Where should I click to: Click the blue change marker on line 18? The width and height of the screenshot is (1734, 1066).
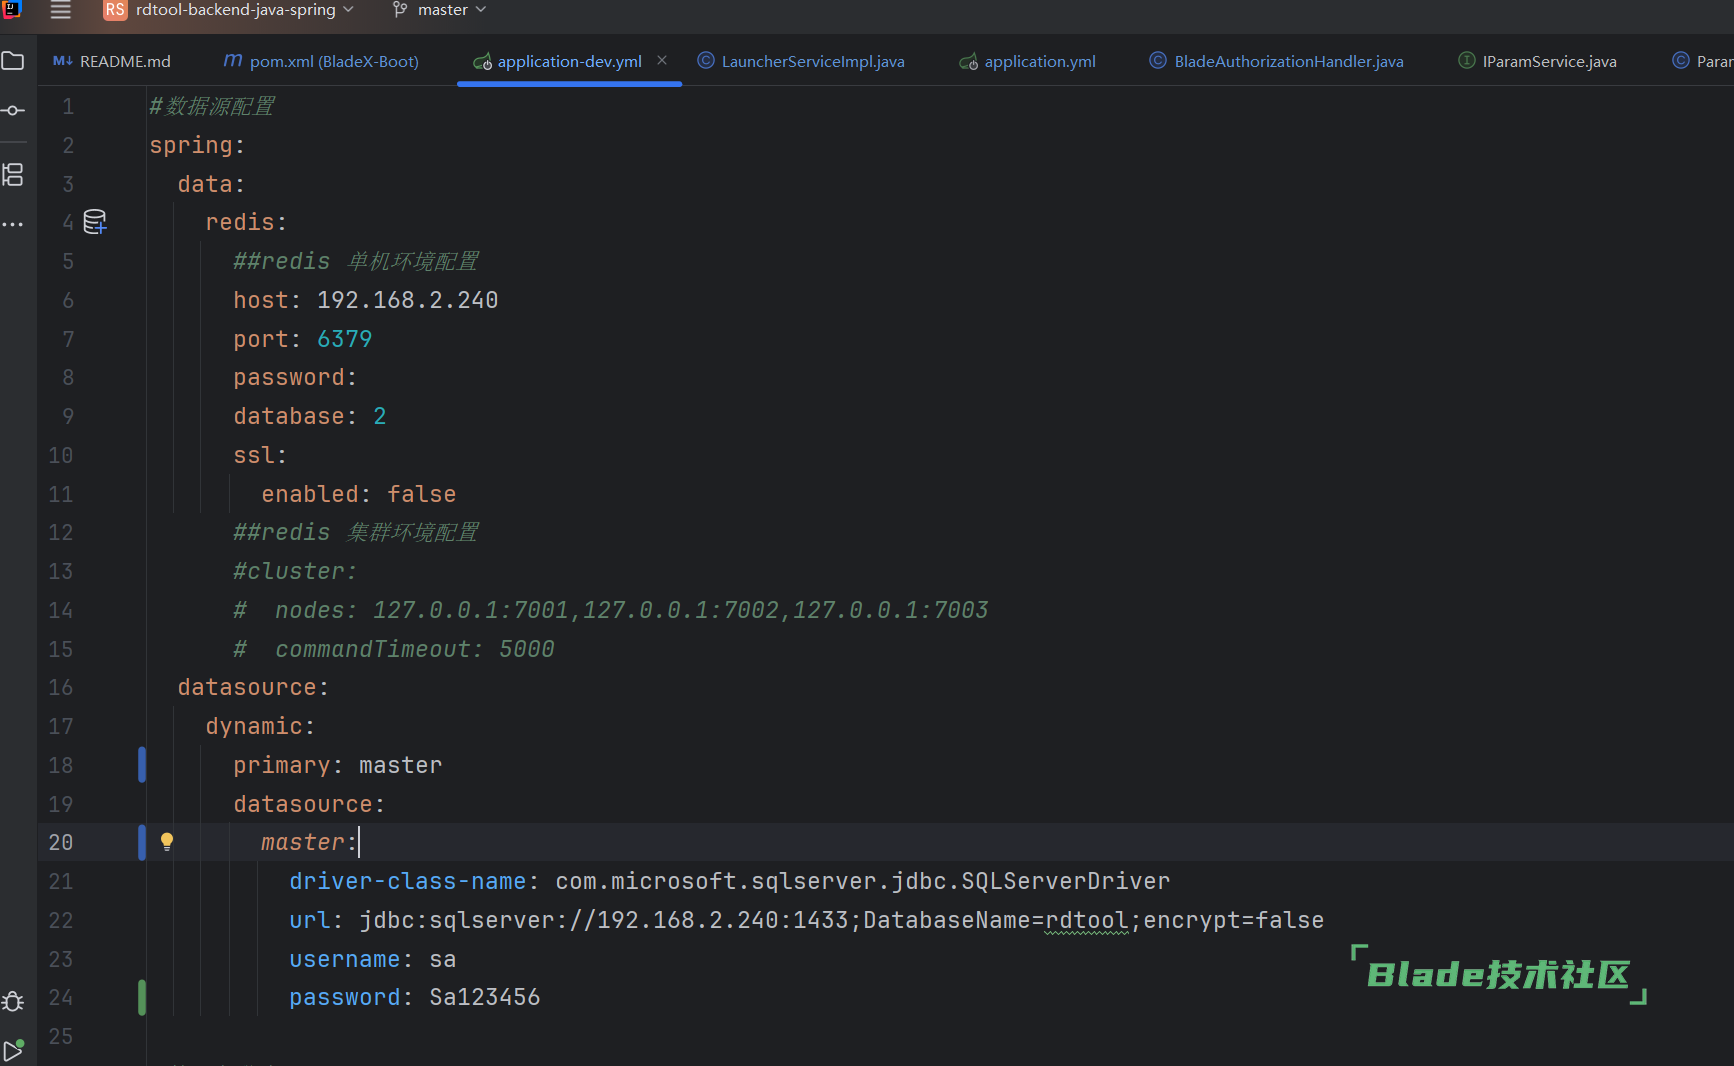coord(142,765)
